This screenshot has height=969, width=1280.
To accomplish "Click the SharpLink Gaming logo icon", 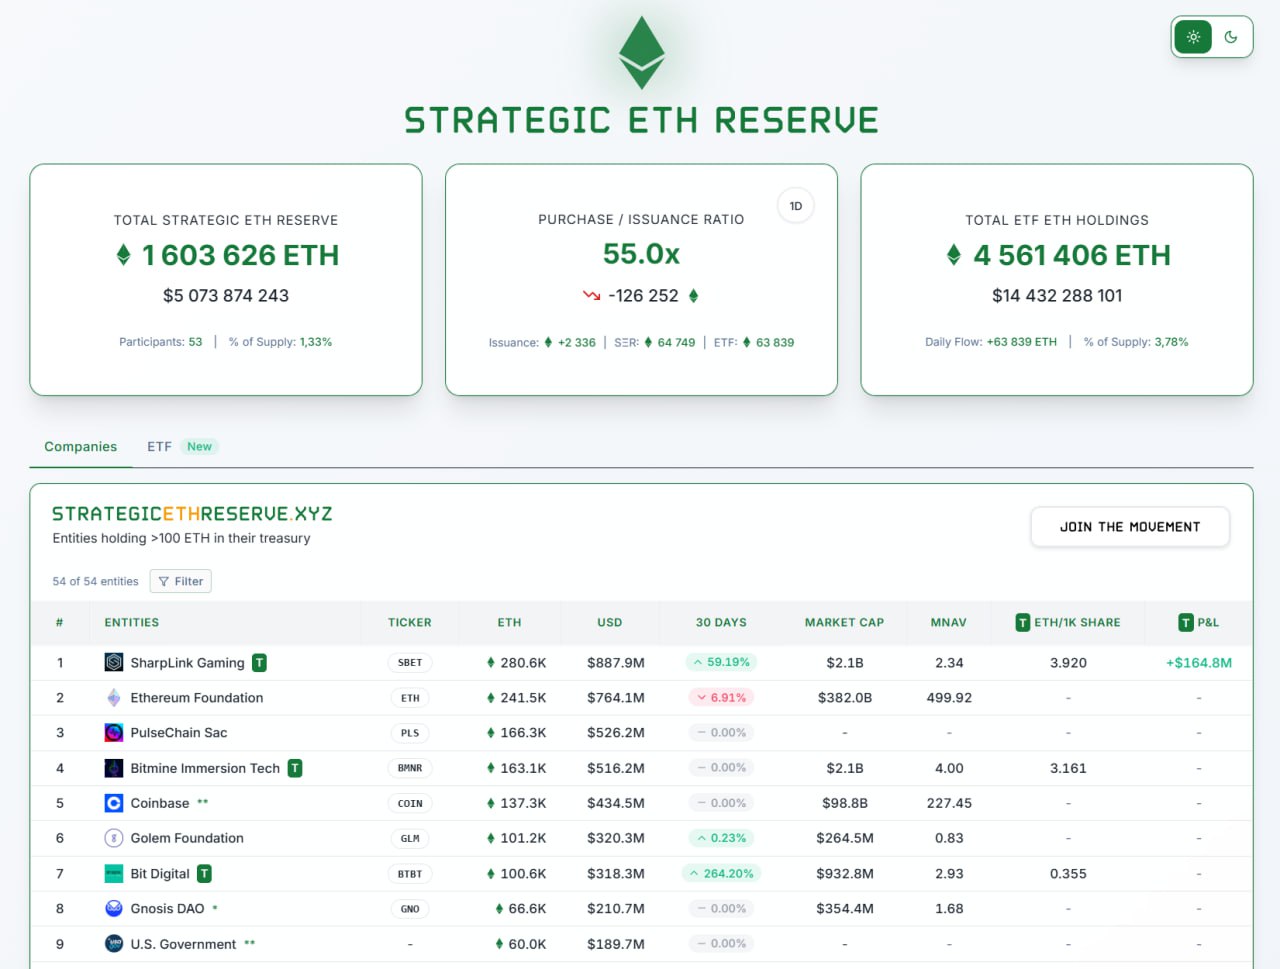I will (114, 662).
